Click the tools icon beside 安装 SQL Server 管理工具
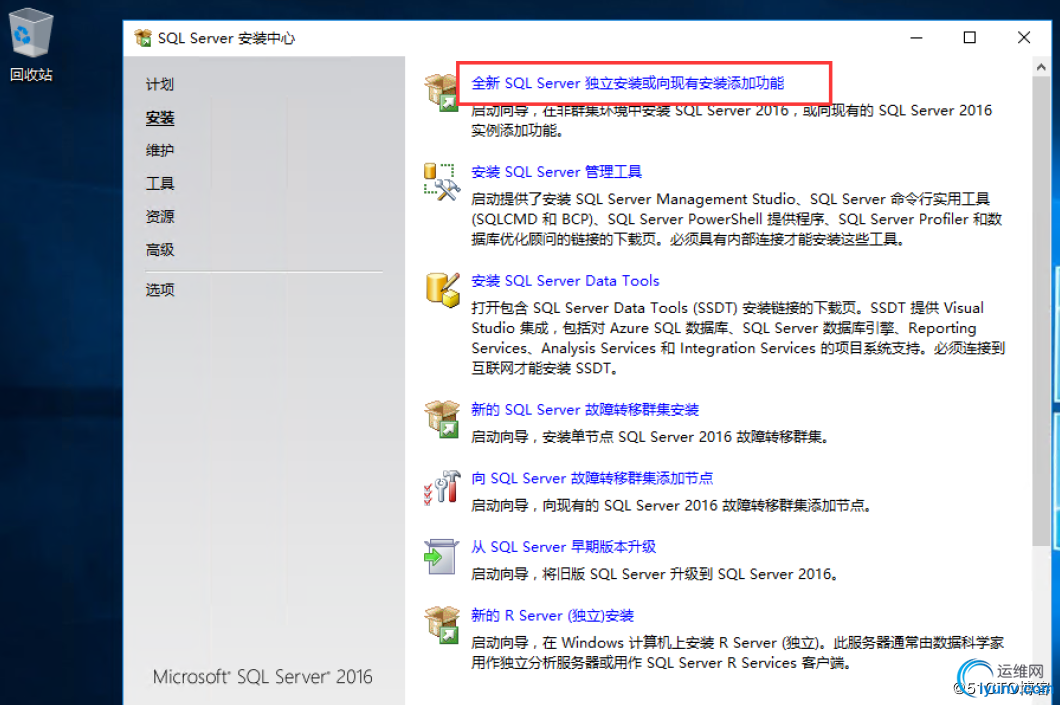 [441, 181]
